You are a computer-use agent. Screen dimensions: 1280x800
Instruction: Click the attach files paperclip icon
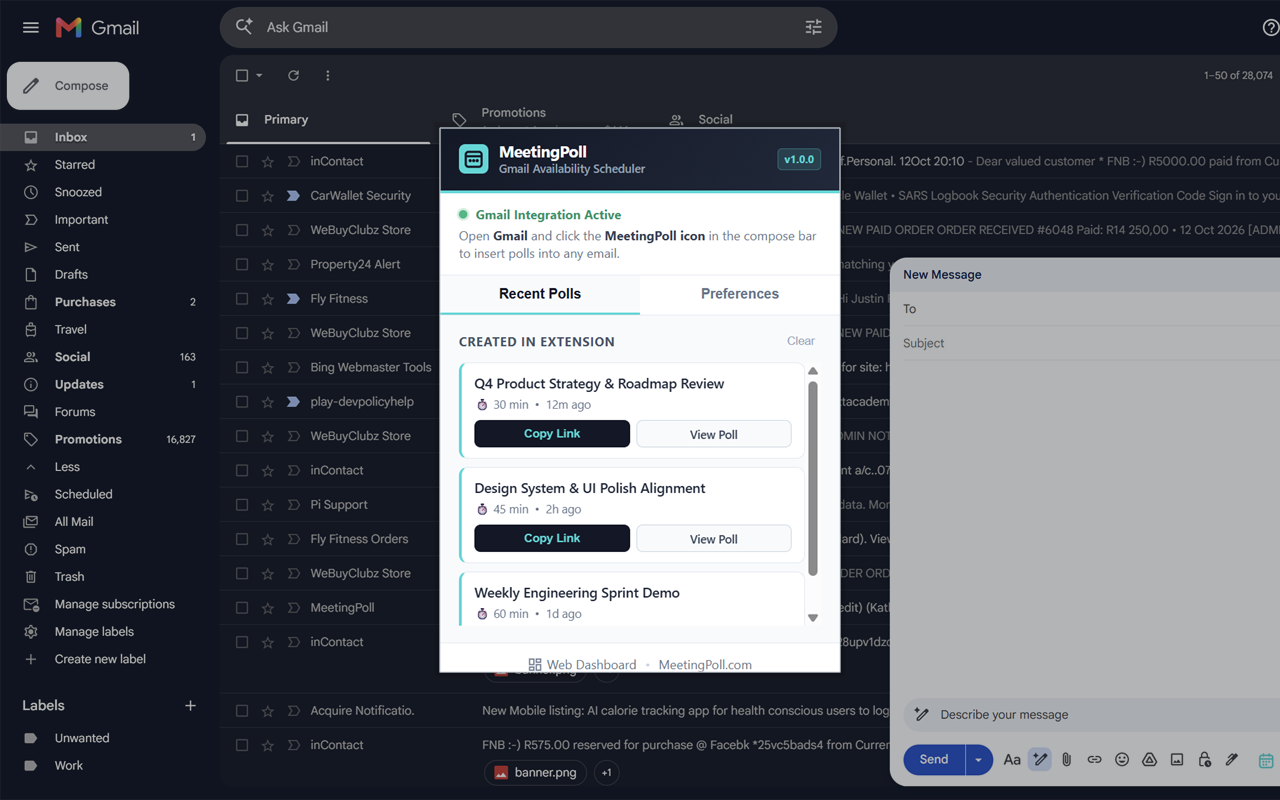[x=1067, y=760]
